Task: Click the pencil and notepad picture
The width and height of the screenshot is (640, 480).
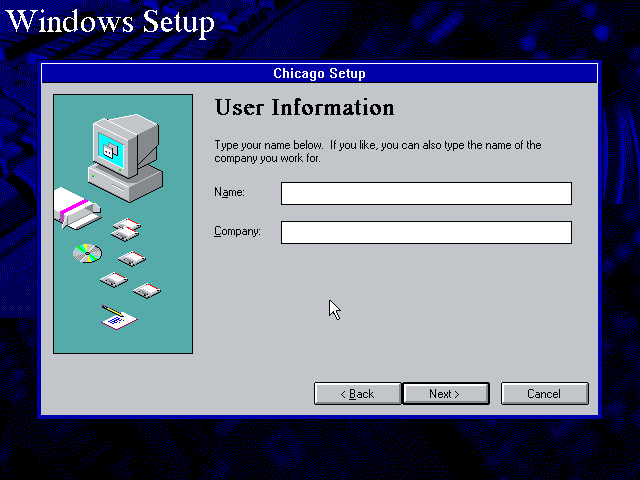Action: 119,317
